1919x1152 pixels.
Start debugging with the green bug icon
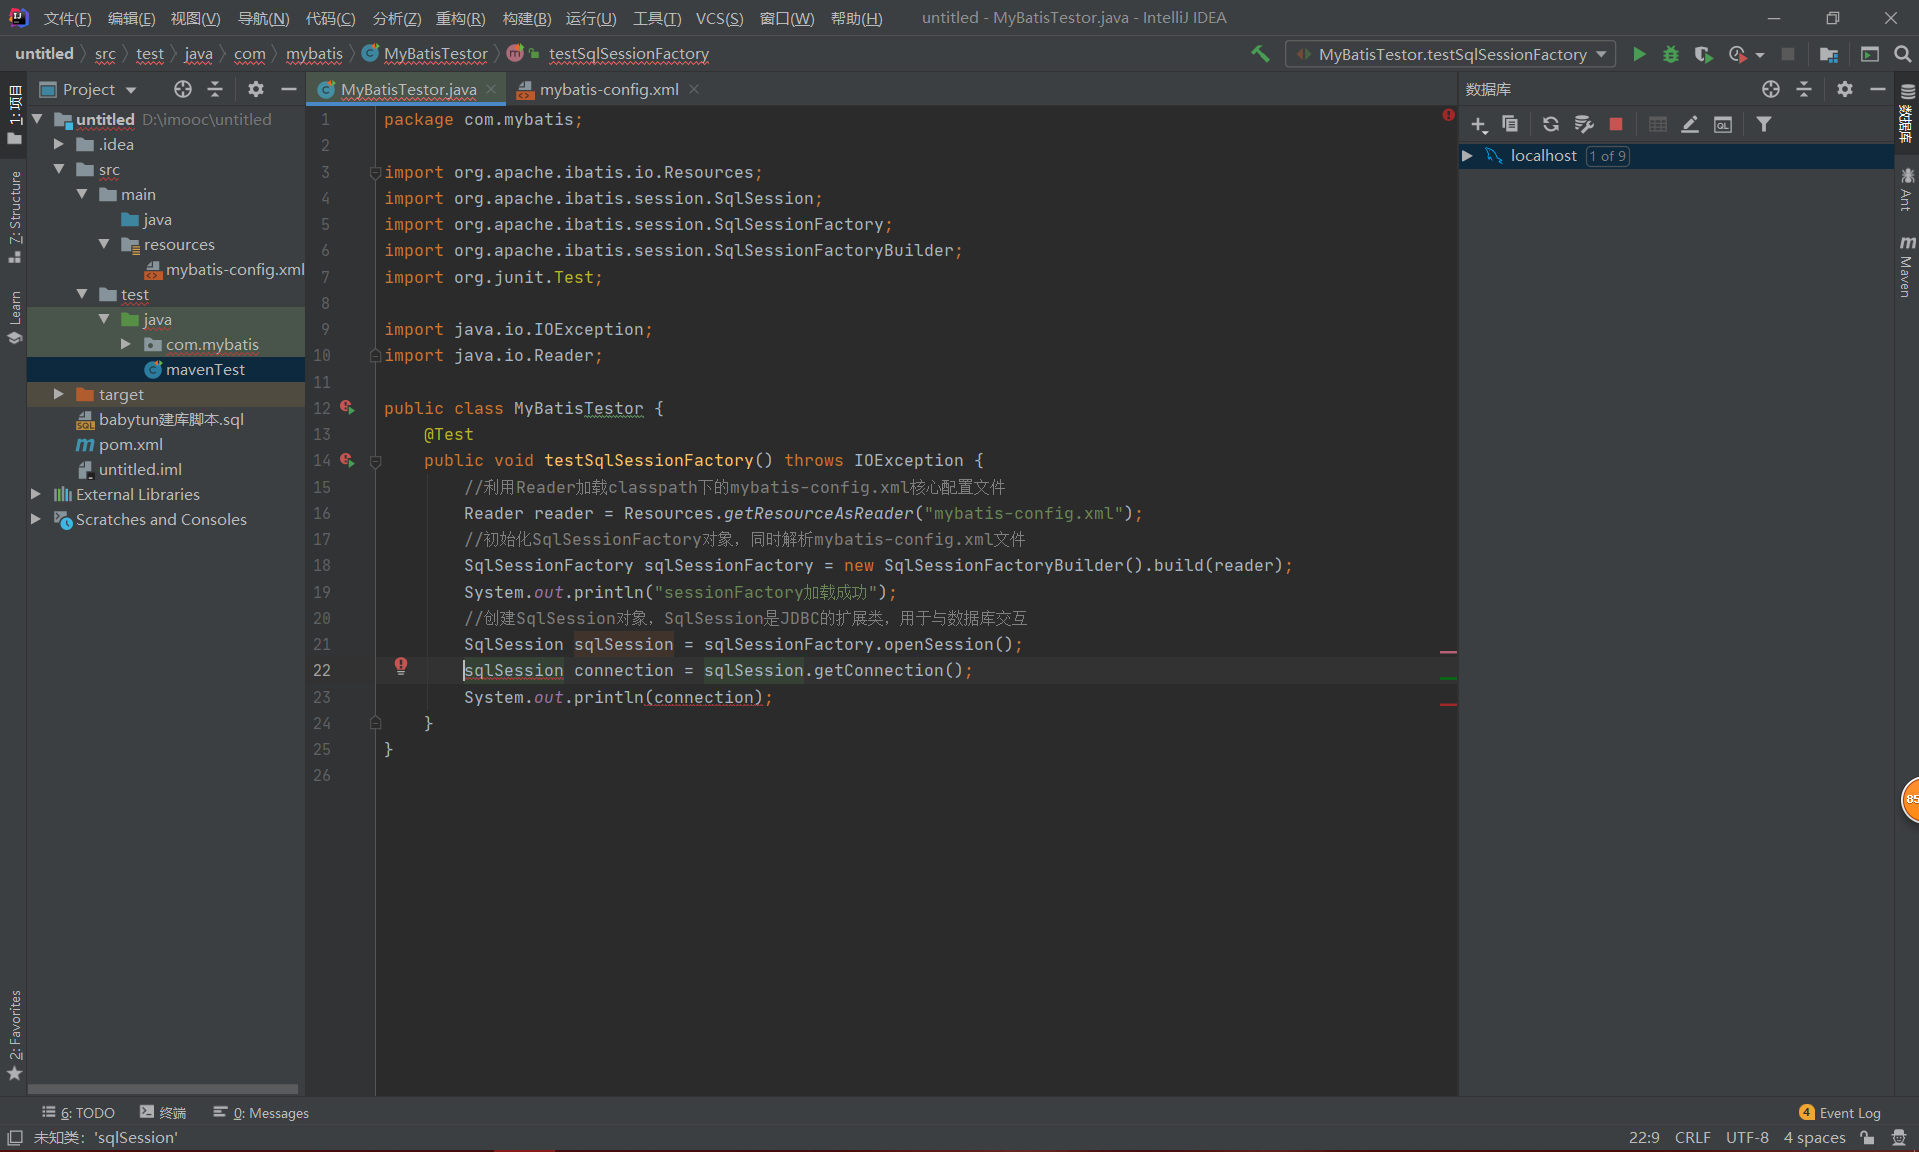pyautogui.click(x=1671, y=54)
